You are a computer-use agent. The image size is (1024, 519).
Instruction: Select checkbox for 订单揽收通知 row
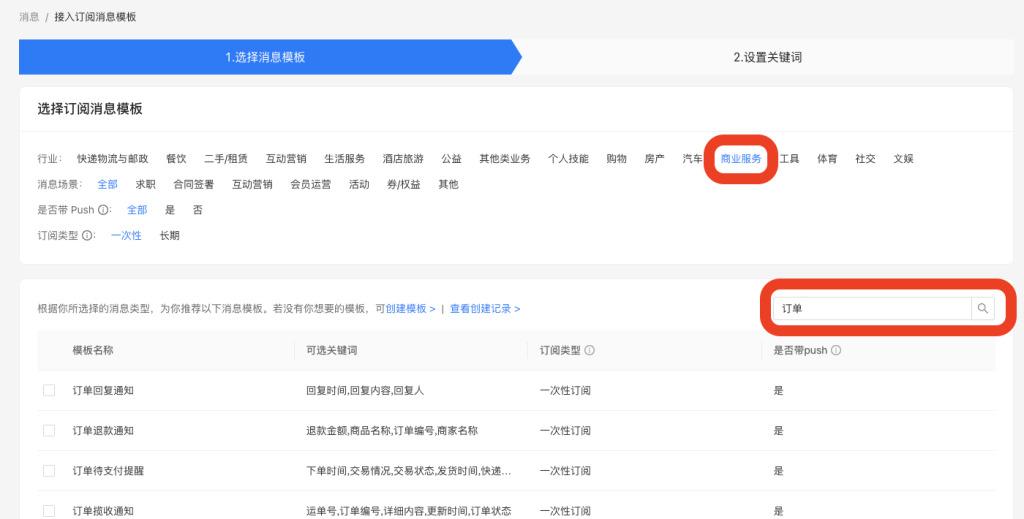(x=49, y=510)
